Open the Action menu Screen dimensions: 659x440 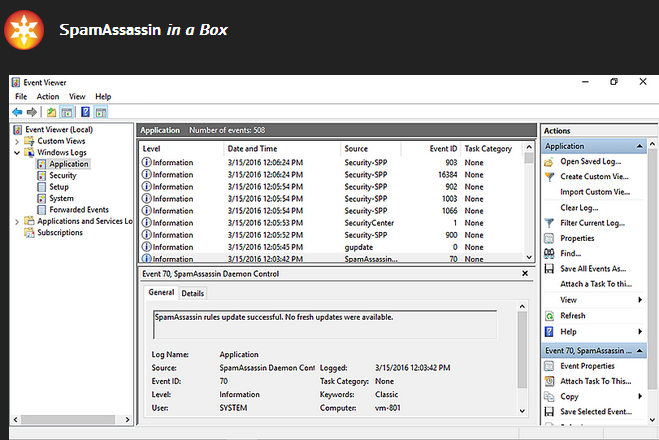[x=47, y=97]
